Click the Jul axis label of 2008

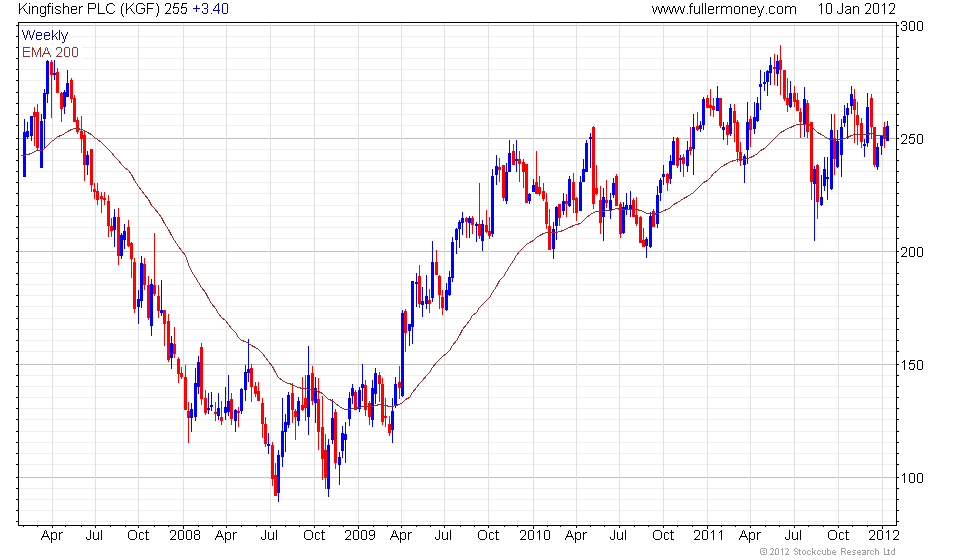[269, 536]
